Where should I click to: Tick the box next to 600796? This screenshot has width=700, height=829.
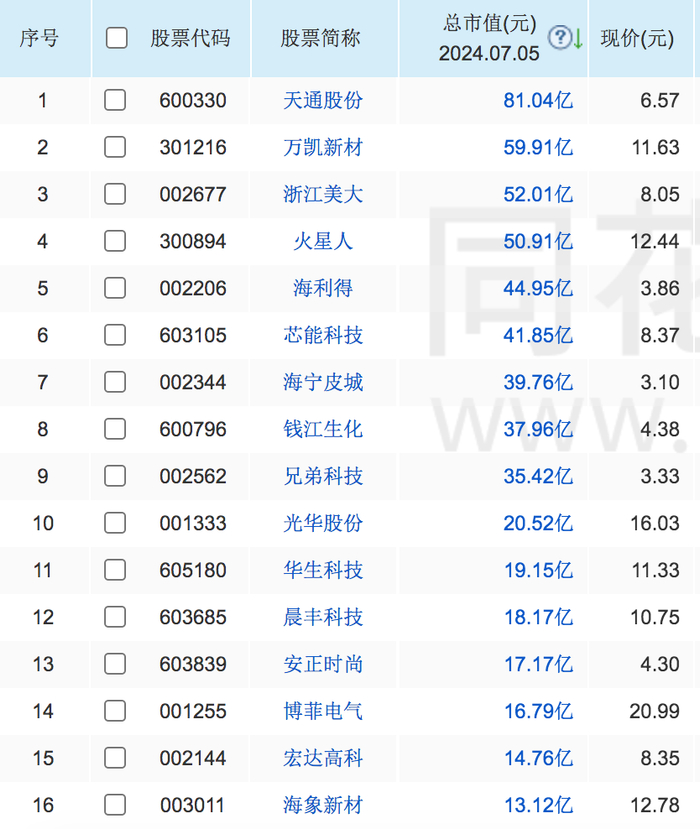click(x=115, y=429)
